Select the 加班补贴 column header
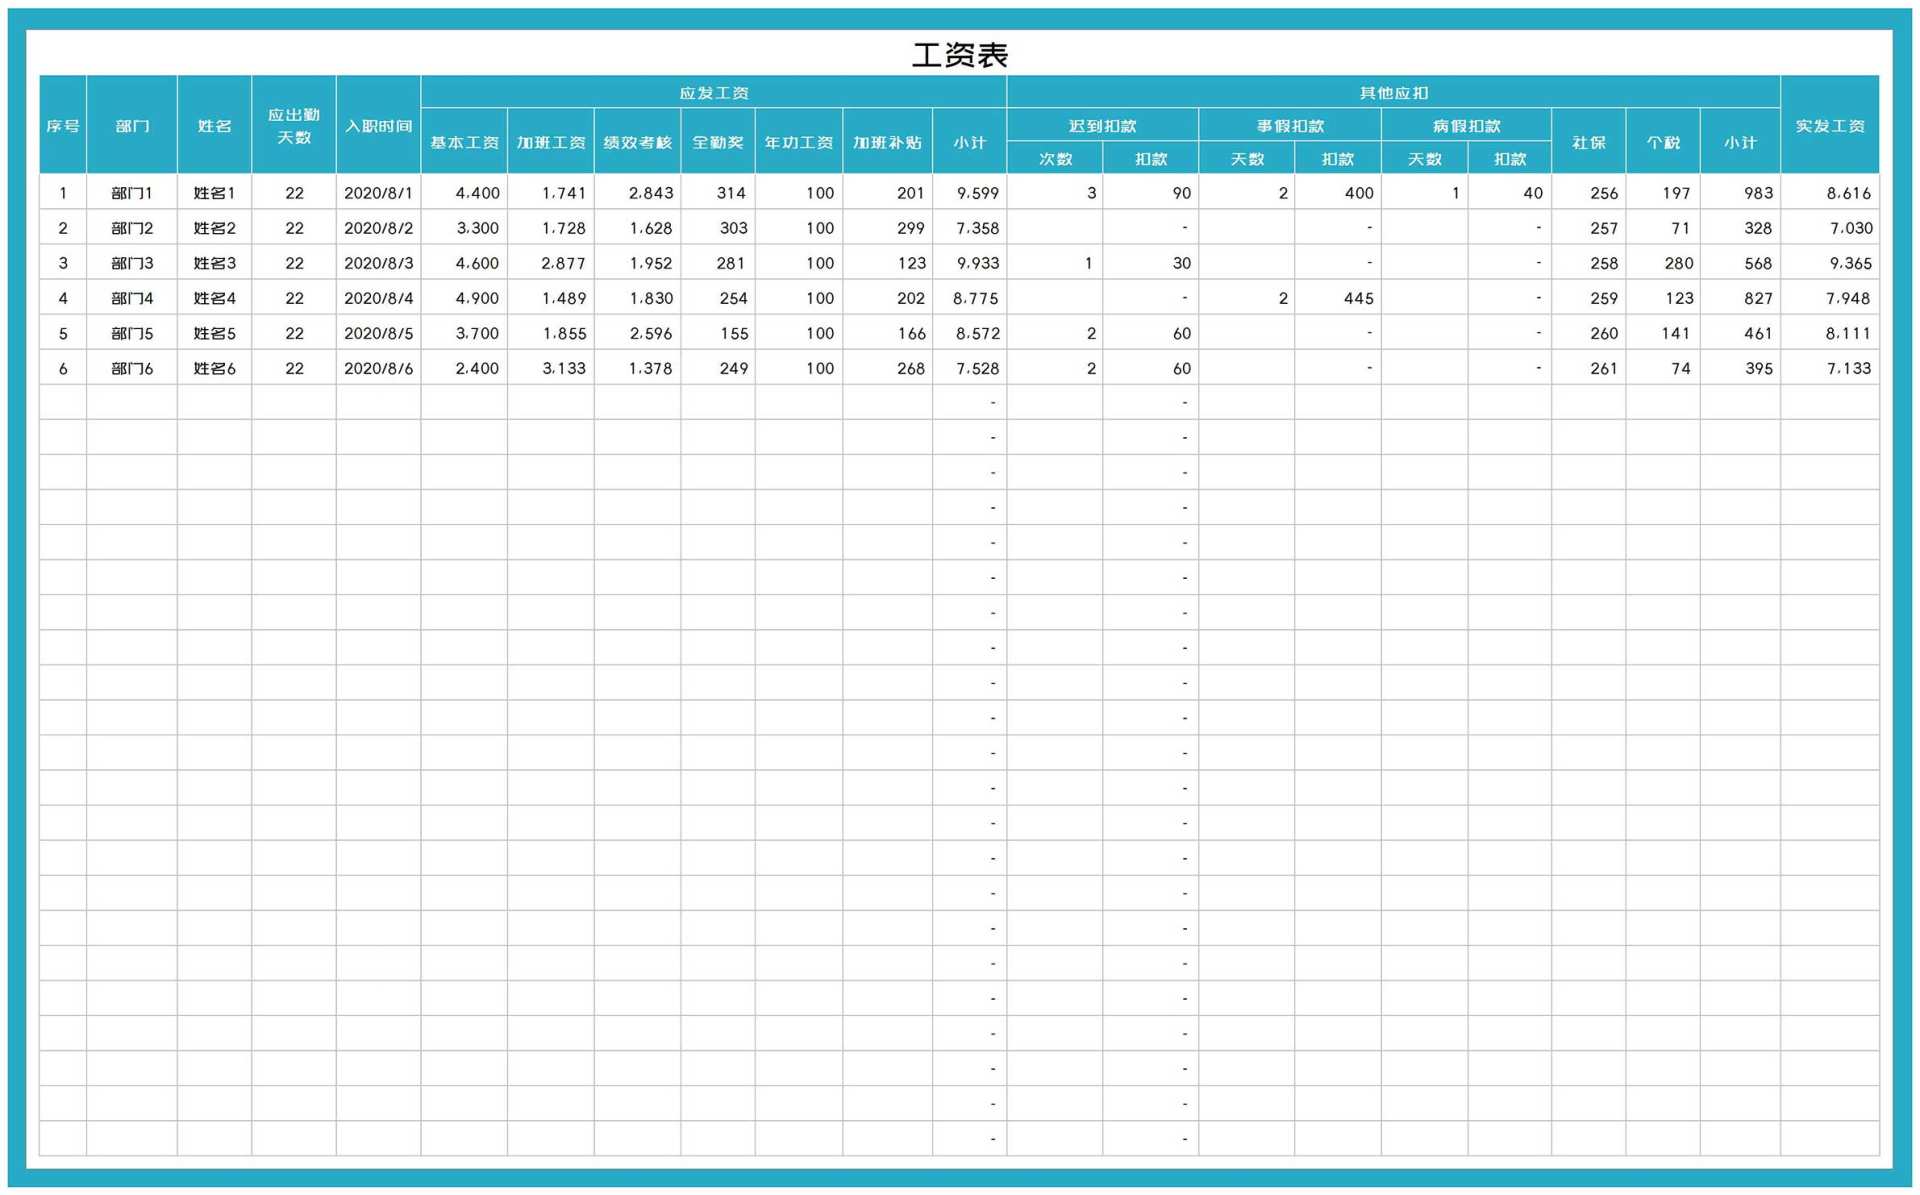Image resolution: width=1920 pixels, height=1195 pixels. coord(888,142)
